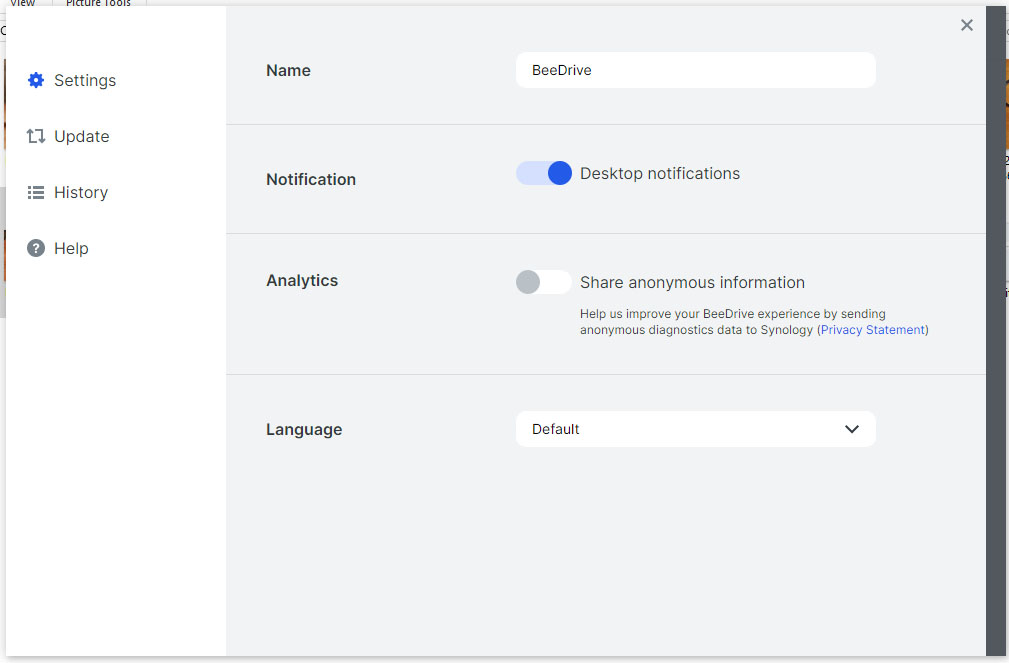Click the chevron arrow in Language selector

pos(852,429)
